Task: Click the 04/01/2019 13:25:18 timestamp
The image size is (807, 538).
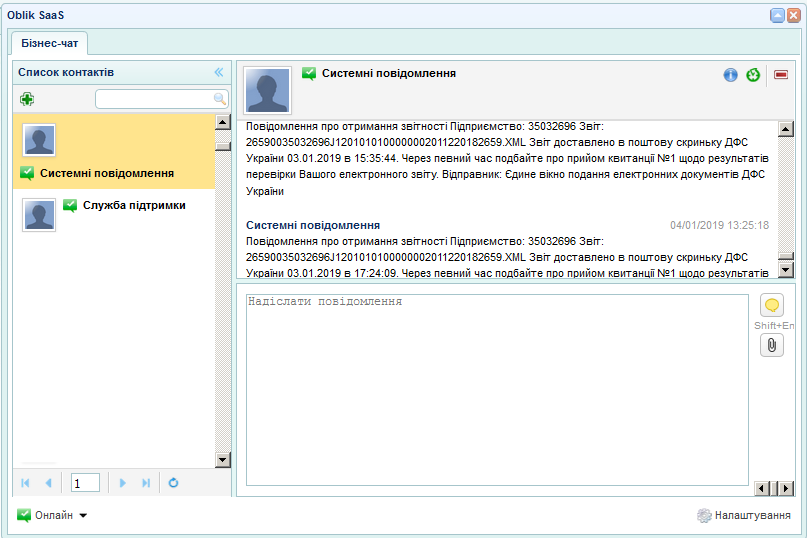Action: pyautogui.click(x=719, y=225)
